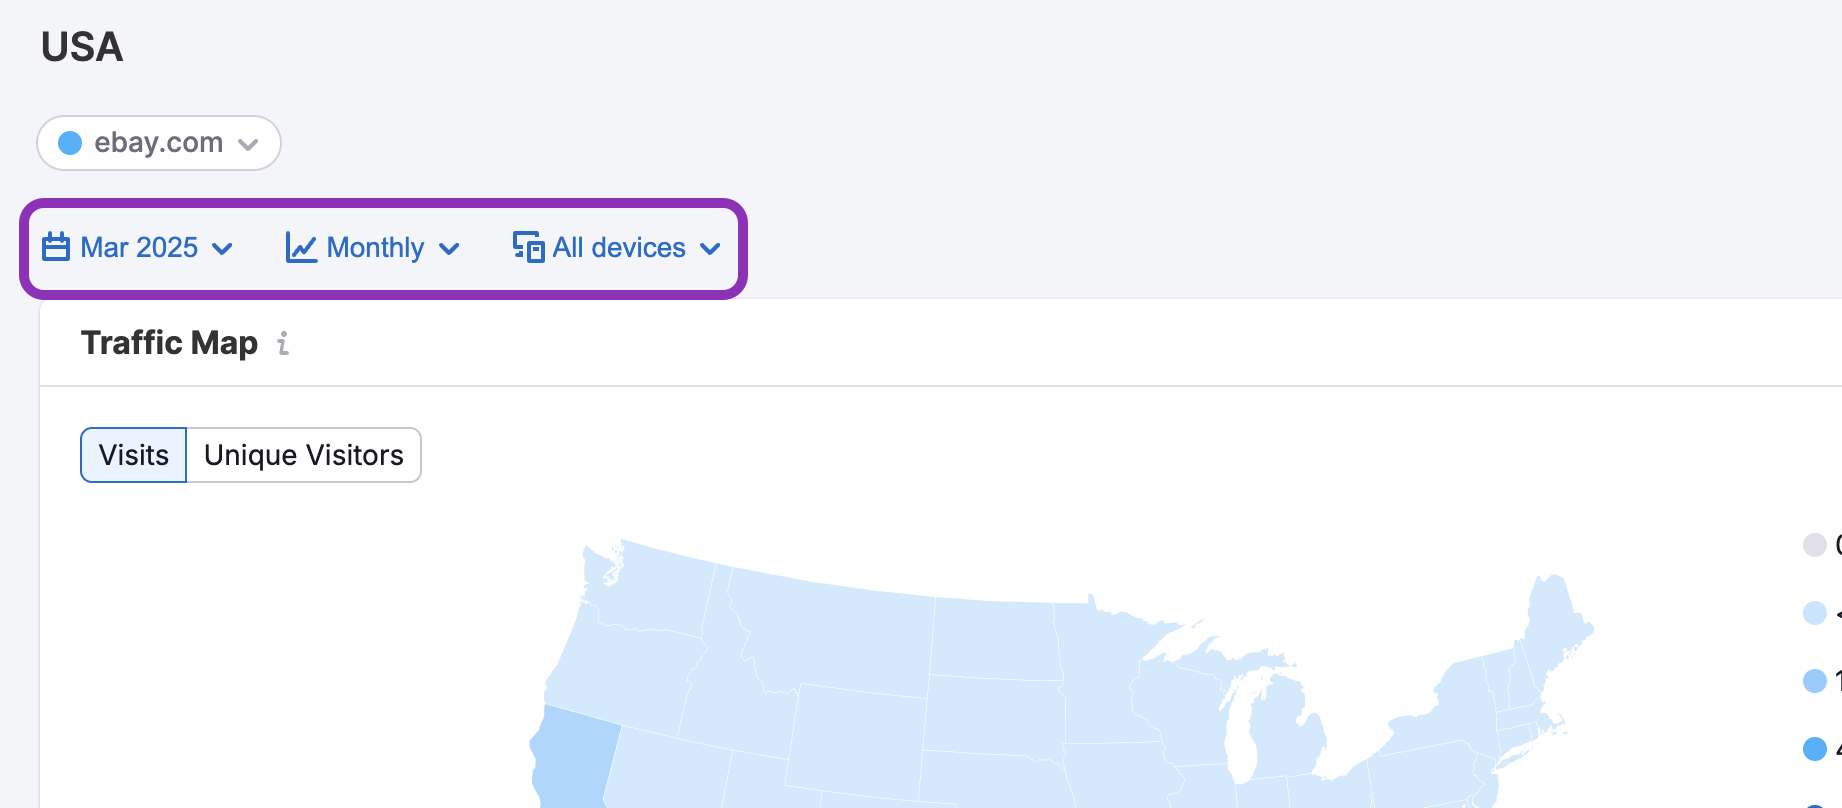Click the largest blue legend circle
This screenshot has width=1842, height=808.
coord(1813,749)
